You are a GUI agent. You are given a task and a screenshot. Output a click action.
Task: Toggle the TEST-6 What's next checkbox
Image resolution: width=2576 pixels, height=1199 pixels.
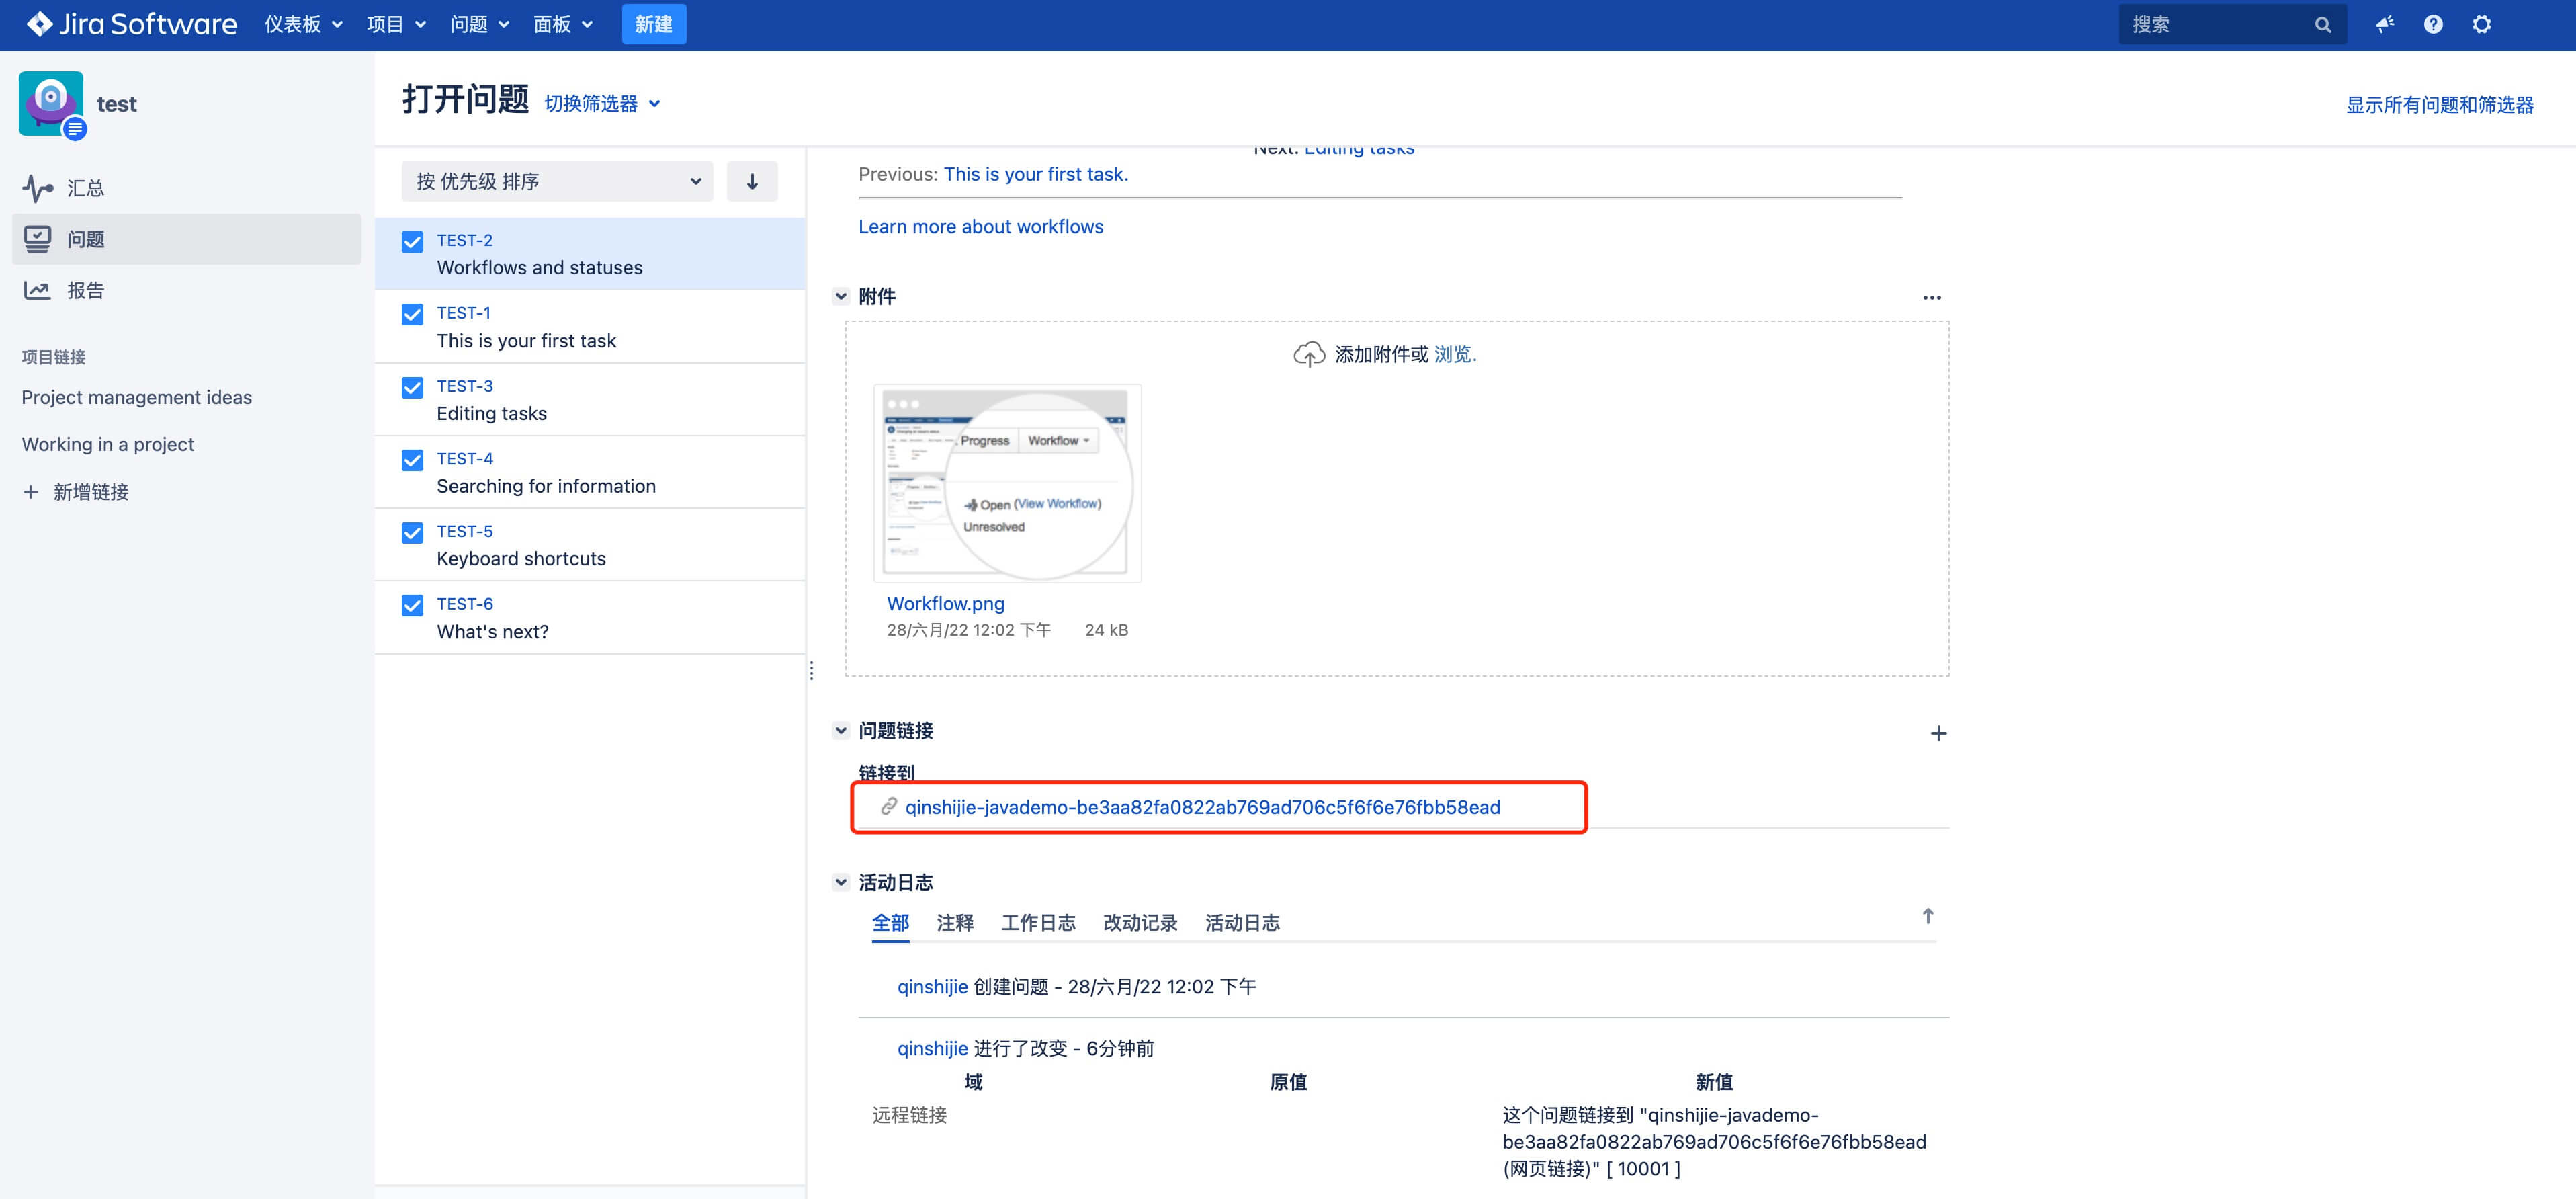(412, 605)
